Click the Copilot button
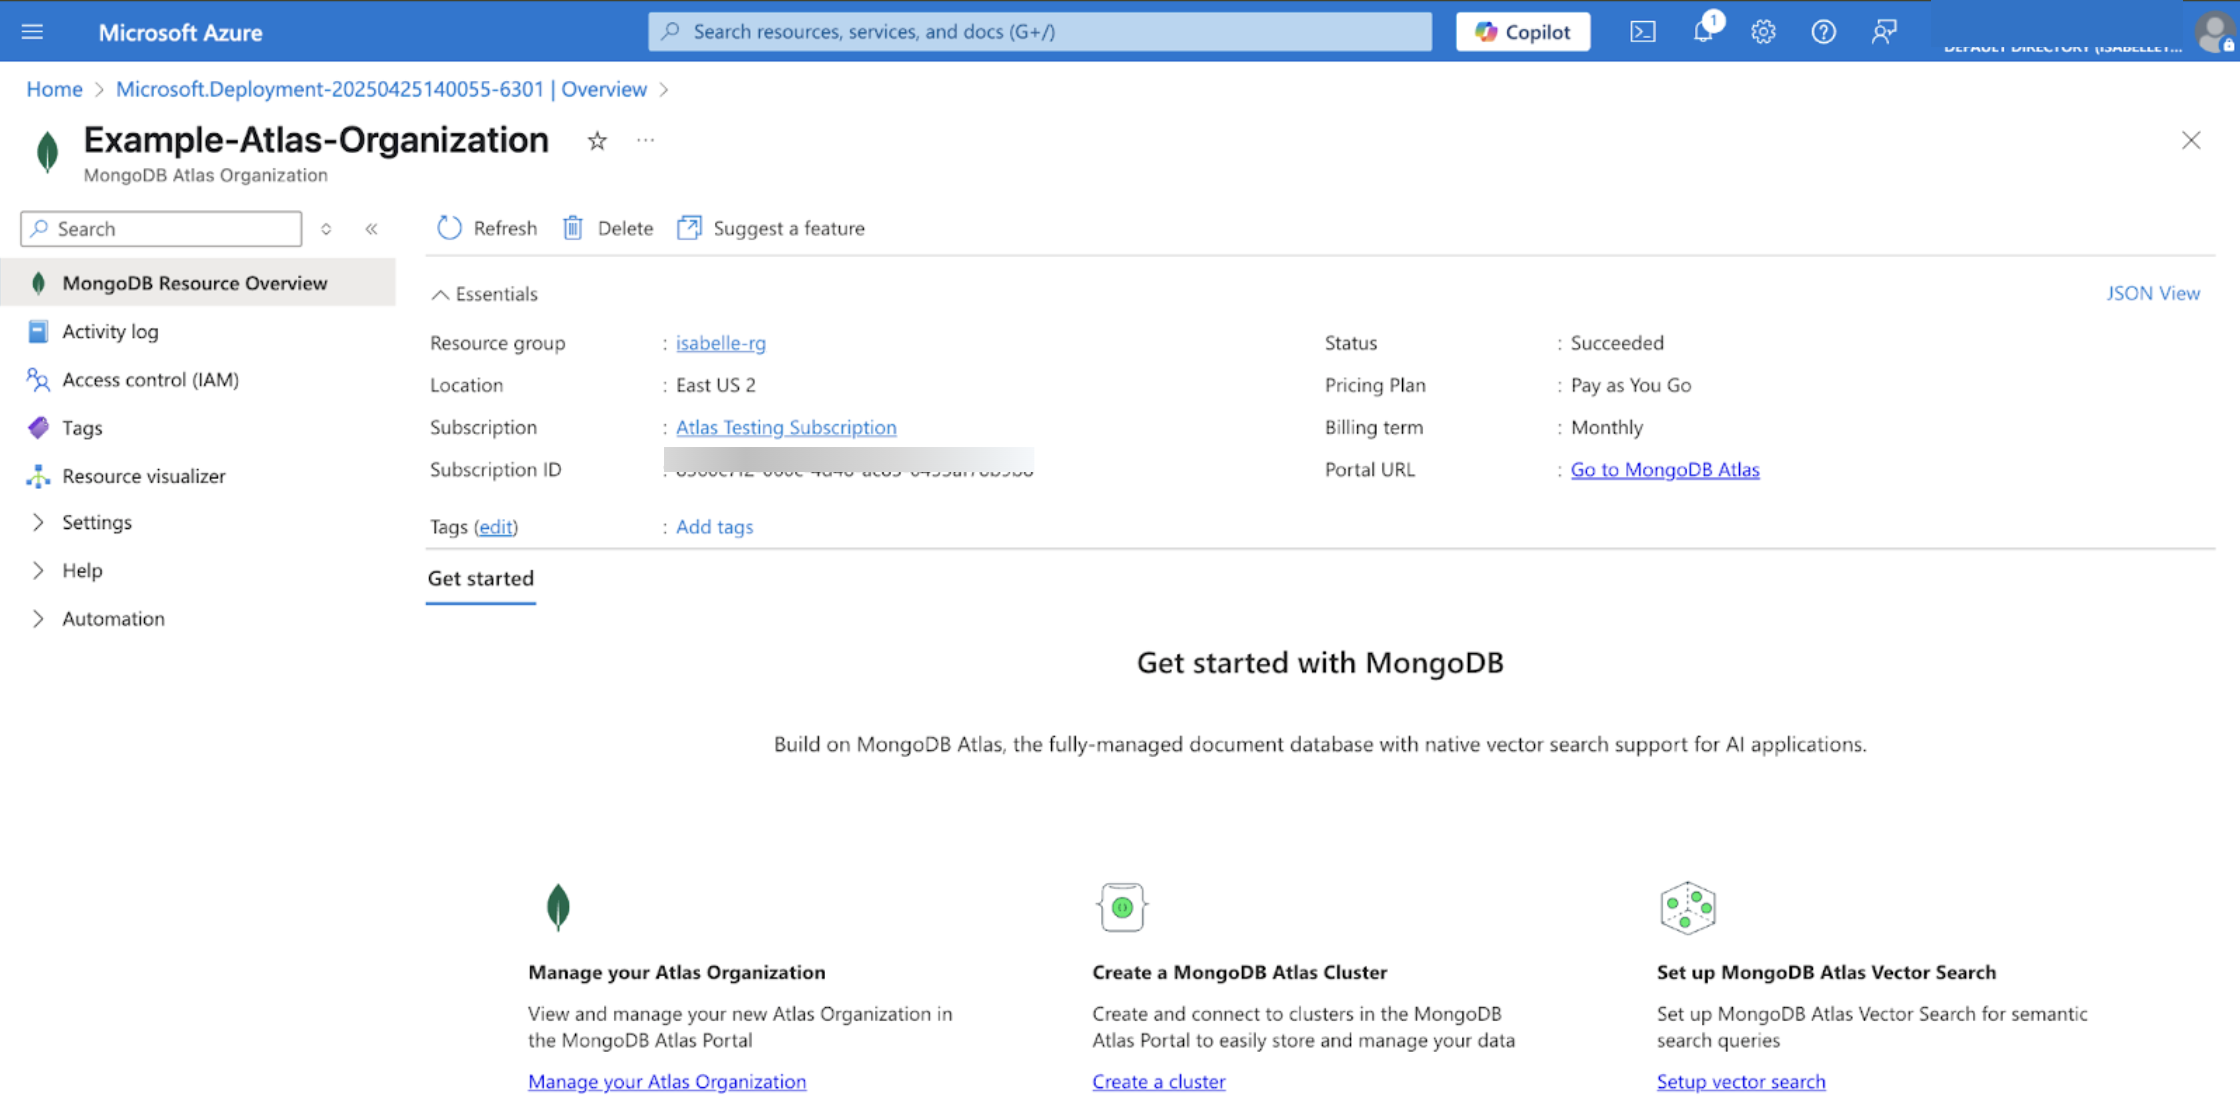This screenshot has width=2240, height=1102. [1522, 32]
